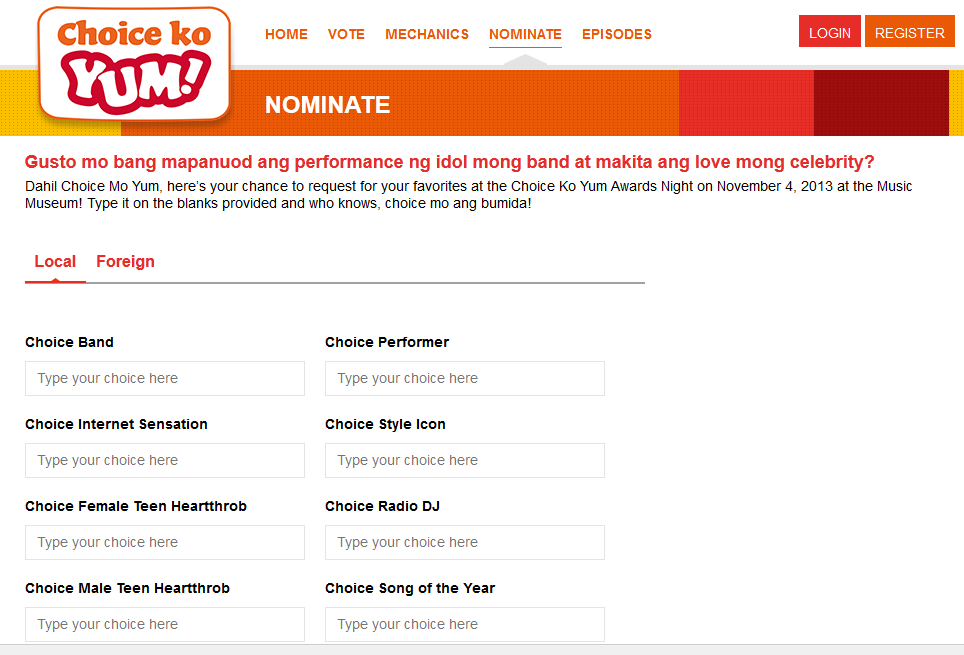Click the red headline about idol band performance
This screenshot has width=964, height=655.
(449, 162)
